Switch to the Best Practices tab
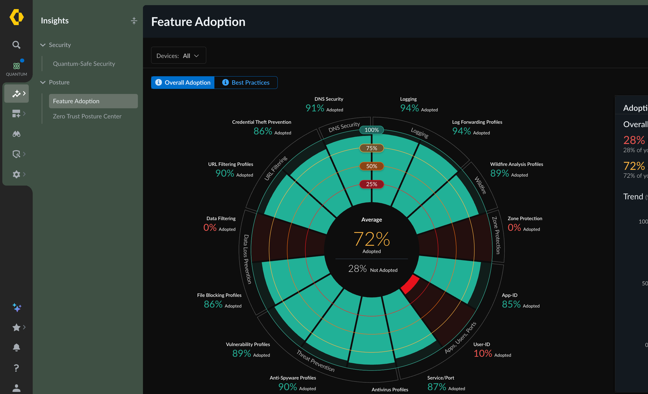 (x=246, y=83)
